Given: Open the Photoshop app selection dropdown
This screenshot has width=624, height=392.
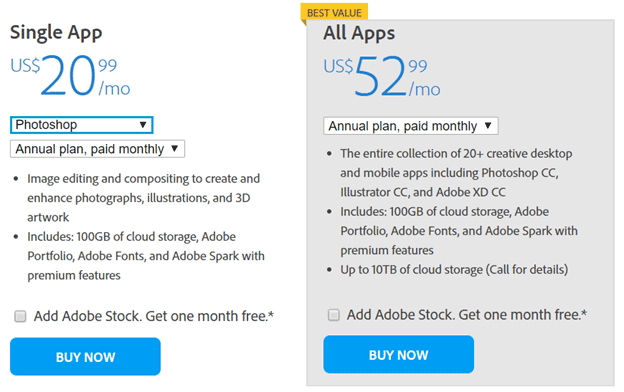Looking at the screenshot, I should click(82, 125).
